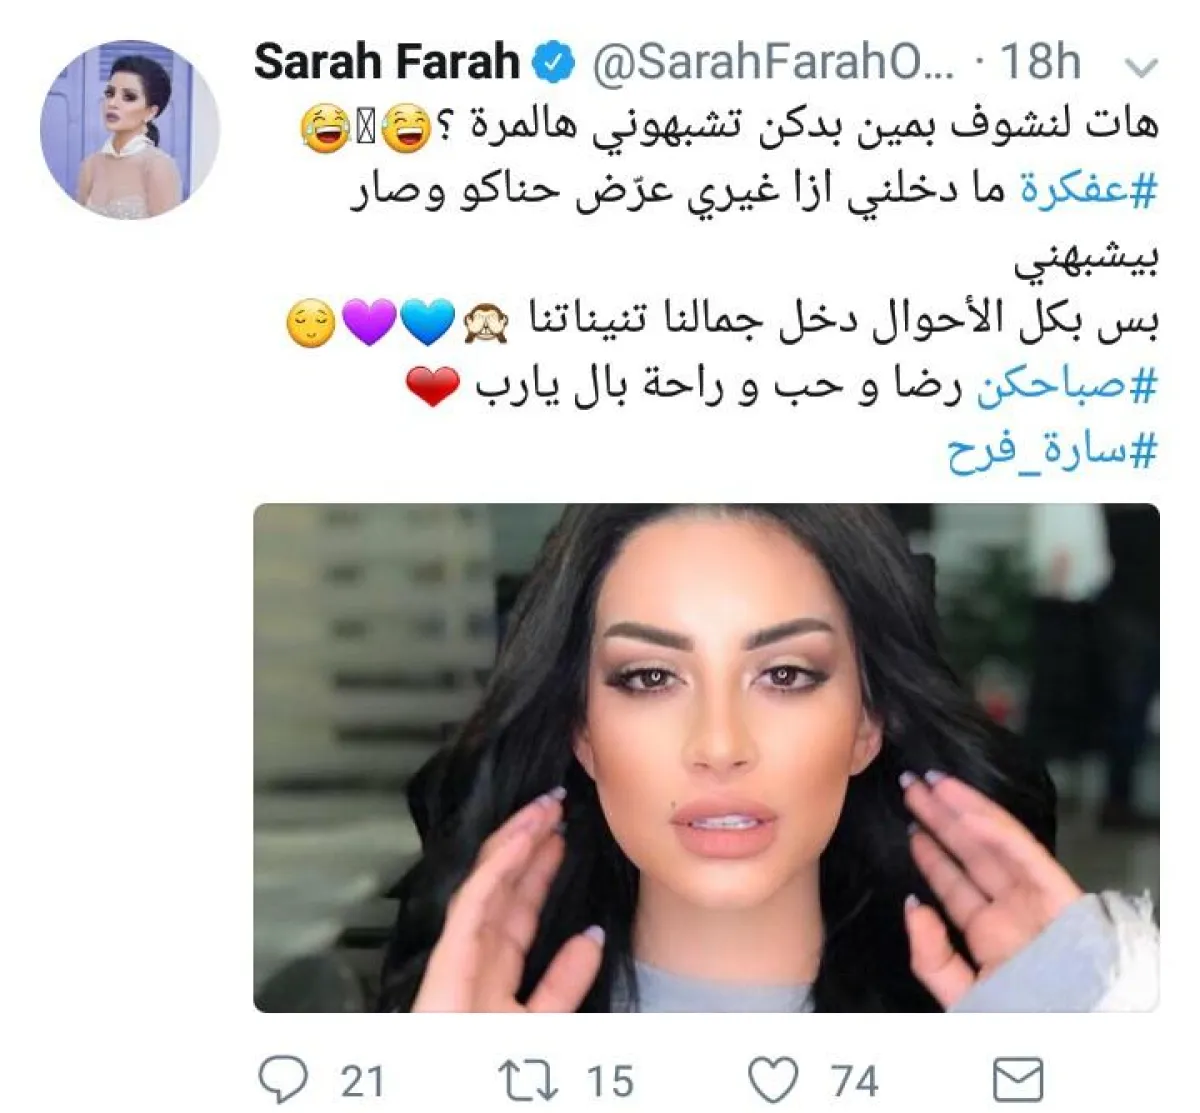Screen dimensions: 1200x1113
Task: Click the retweet count 15
Action: [609, 1082]
